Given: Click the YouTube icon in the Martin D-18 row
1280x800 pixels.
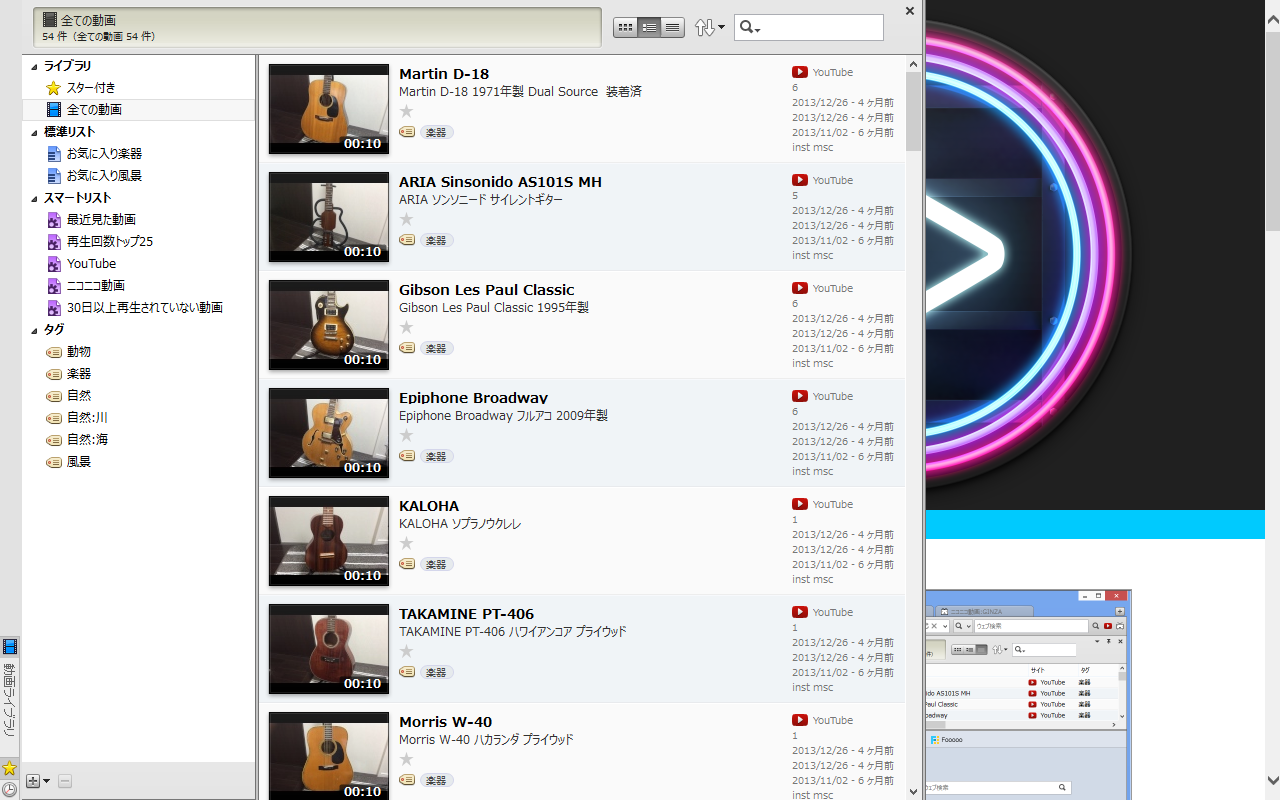Looking at the screenshot, I should pos(800,72).
